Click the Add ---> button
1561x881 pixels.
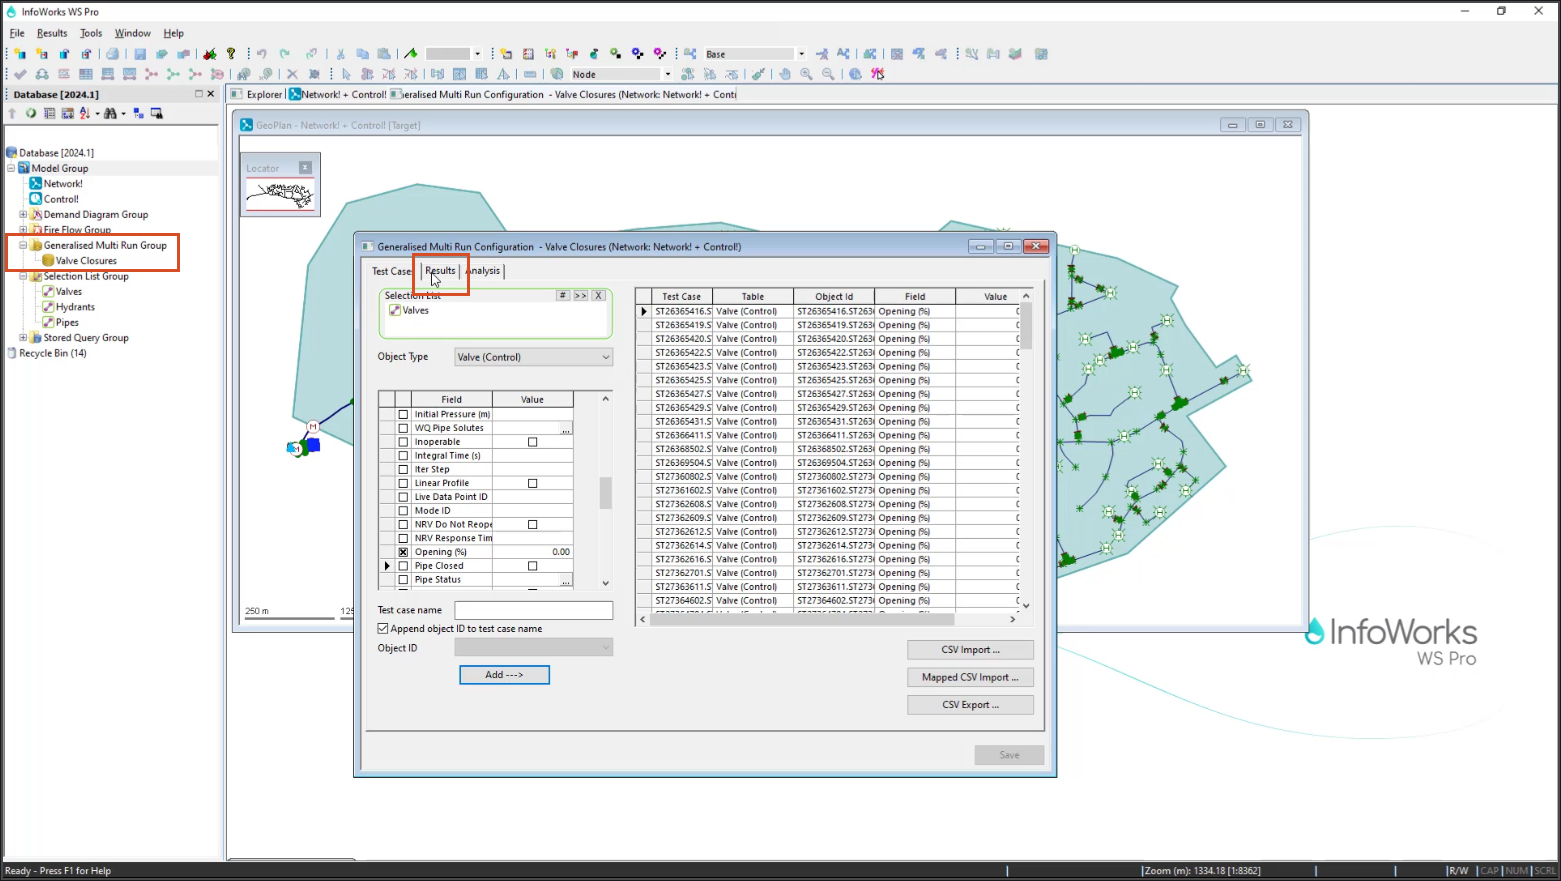(x=504, y=675)
